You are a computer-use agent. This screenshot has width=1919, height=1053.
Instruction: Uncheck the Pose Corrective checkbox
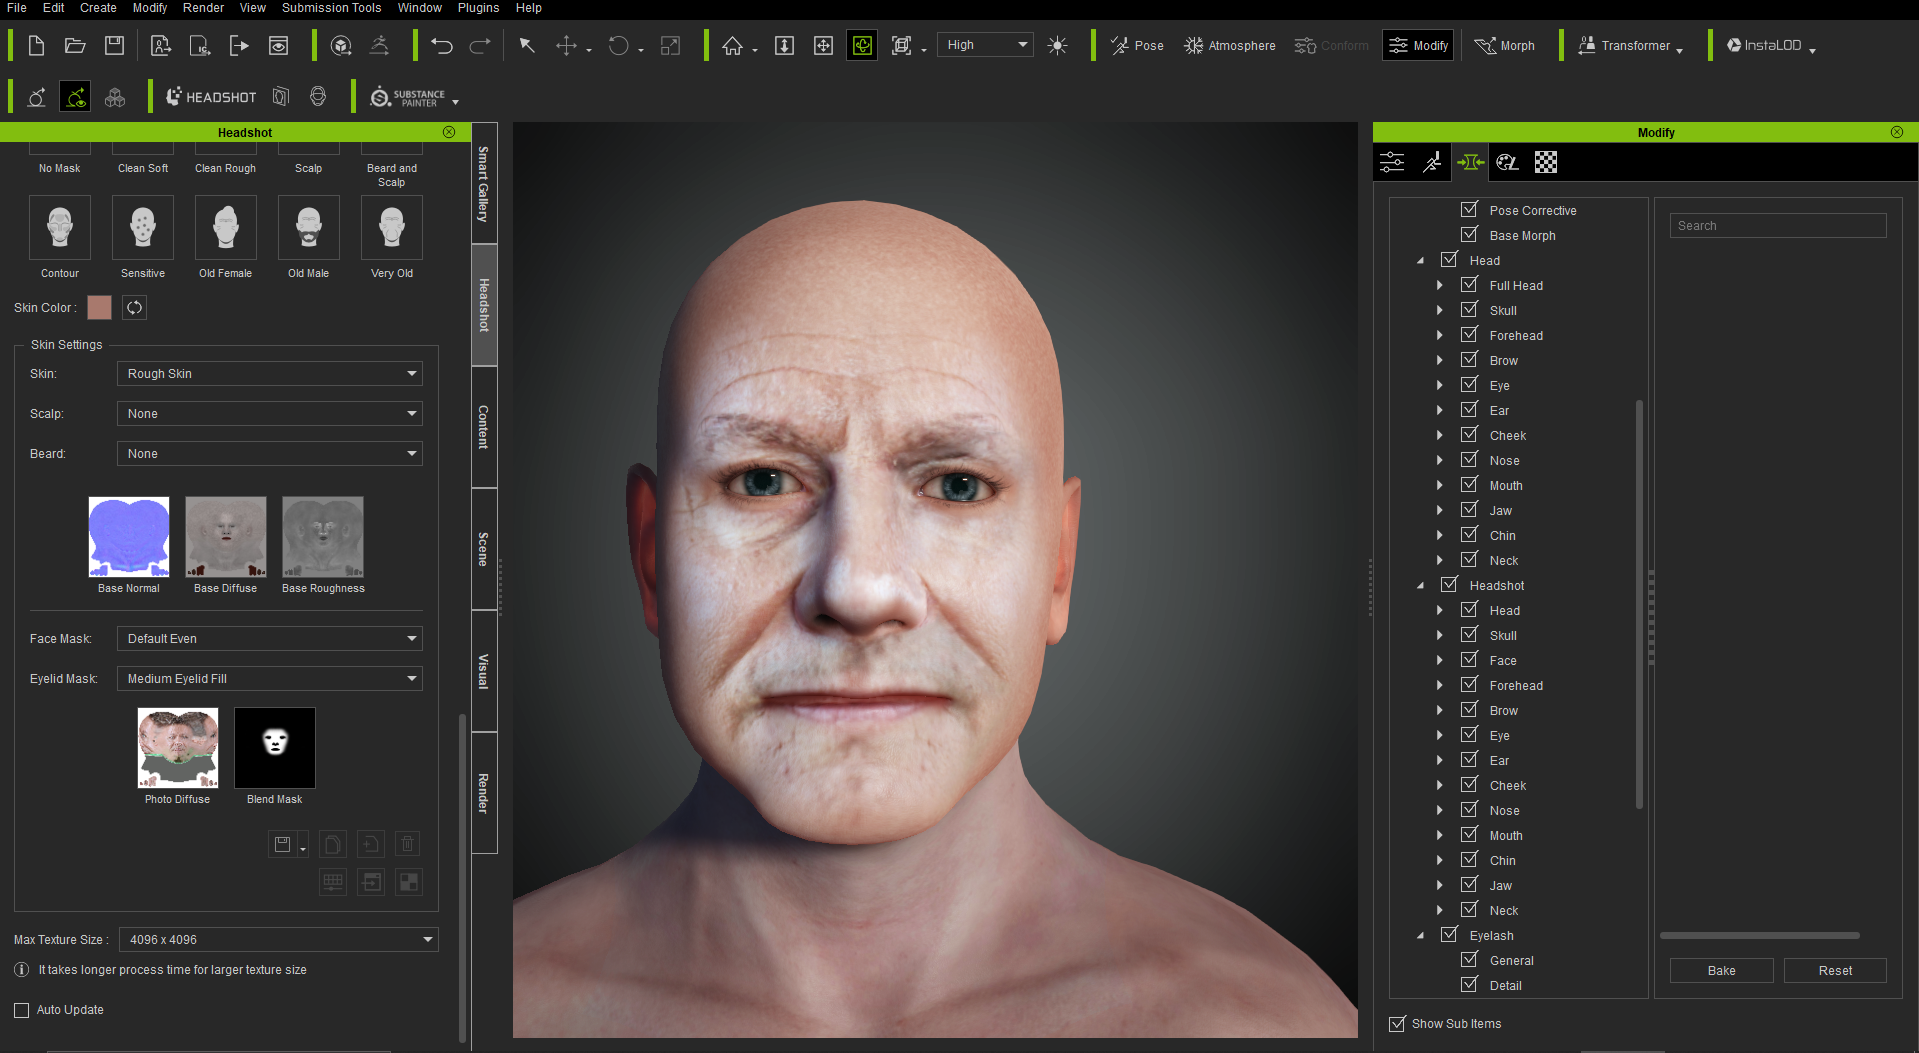[x=1469, y=210]
